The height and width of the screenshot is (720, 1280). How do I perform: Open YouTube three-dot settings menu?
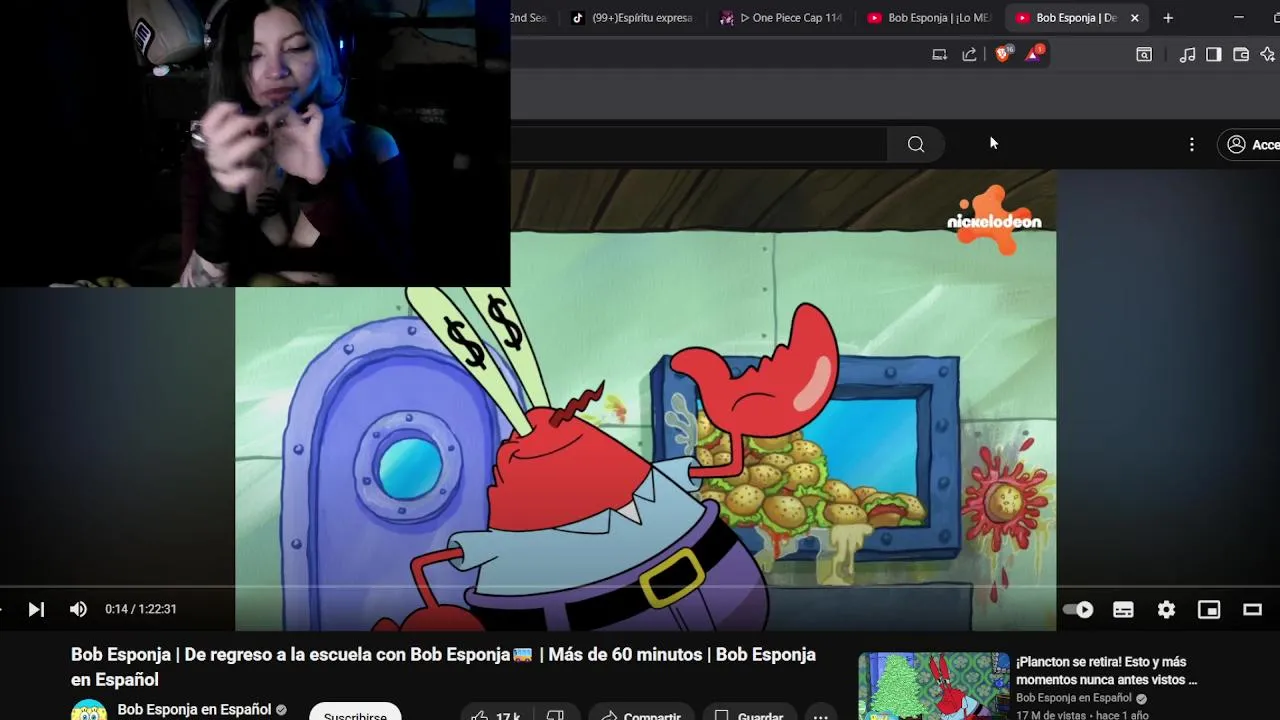pyautogui.click(x=1191, y=144)
